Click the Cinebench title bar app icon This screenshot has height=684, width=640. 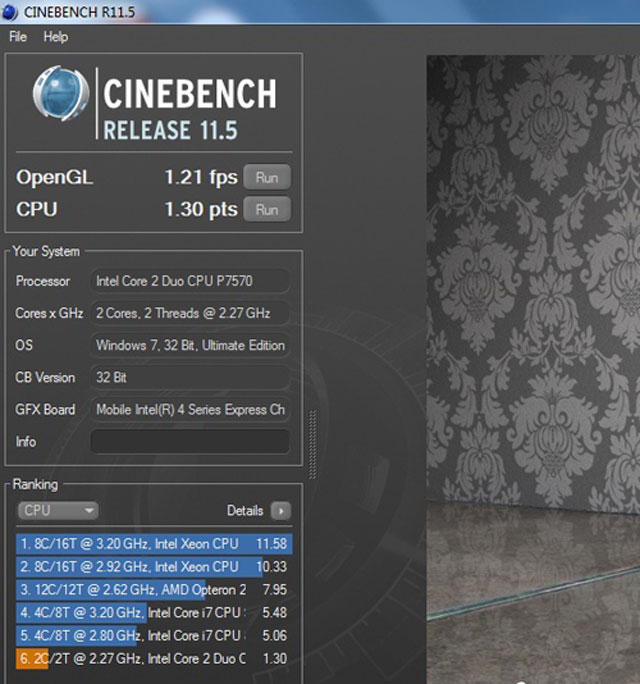(10, 12)
